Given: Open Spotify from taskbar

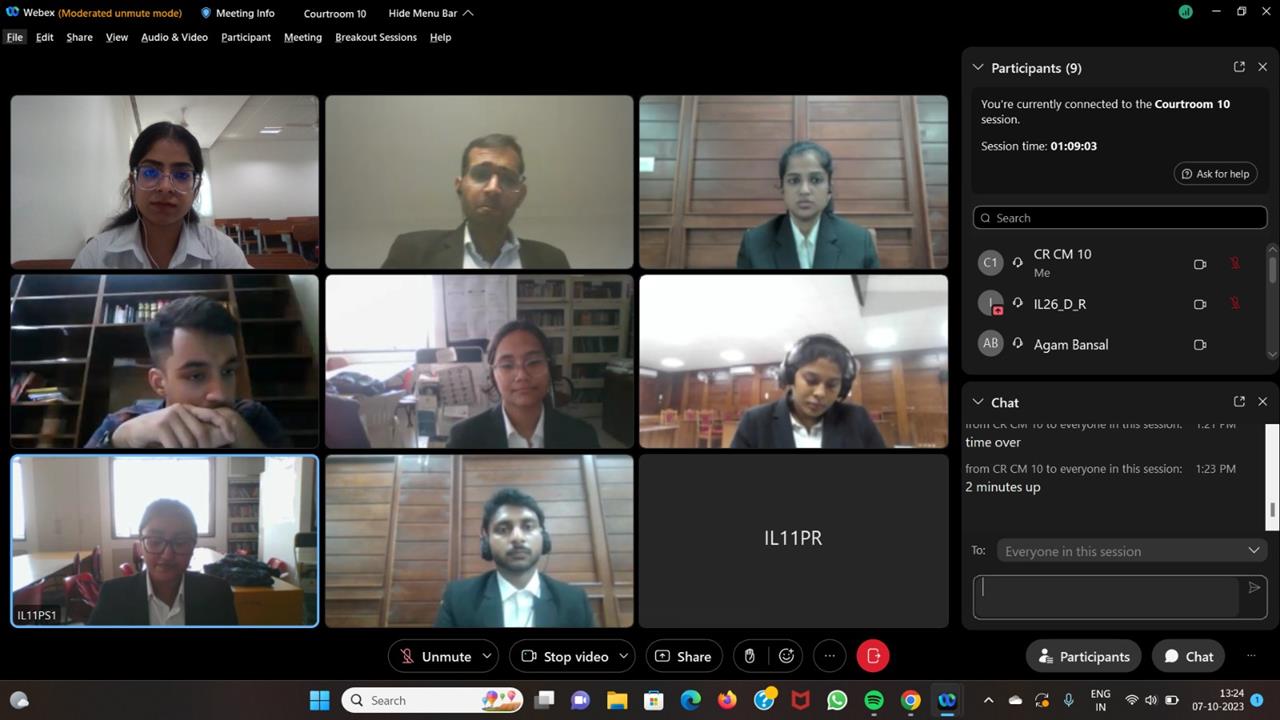Looking at the screenshot, I should (874, 700).
